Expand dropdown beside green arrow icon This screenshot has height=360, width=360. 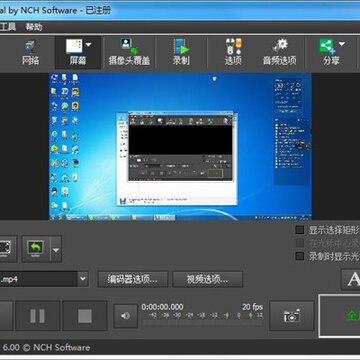point(56,249)
